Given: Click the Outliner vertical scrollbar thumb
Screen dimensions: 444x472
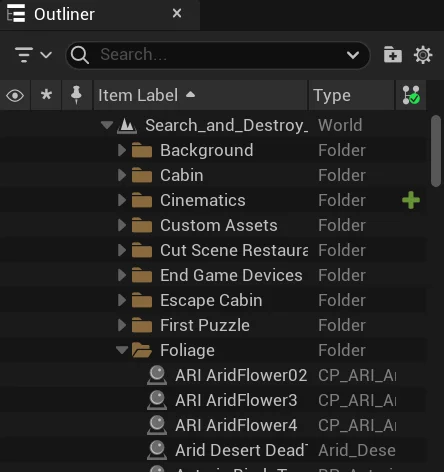Looking at the screenshot, I should coord(436,151).
